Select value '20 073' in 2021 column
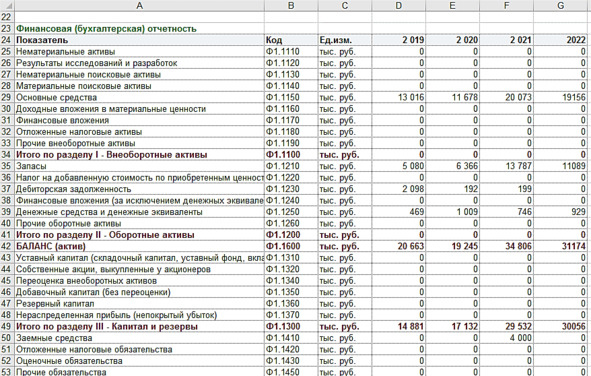This screenshot has width=591, height=376. coord(507,97)
